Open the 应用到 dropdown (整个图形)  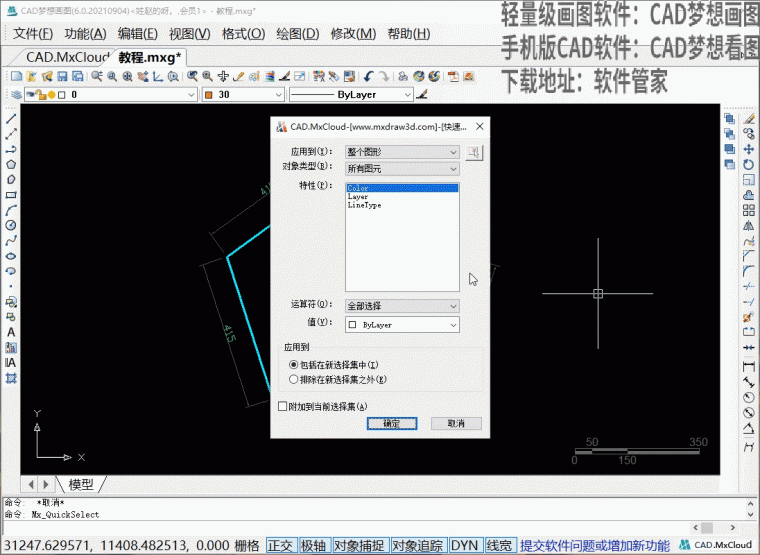402,152
